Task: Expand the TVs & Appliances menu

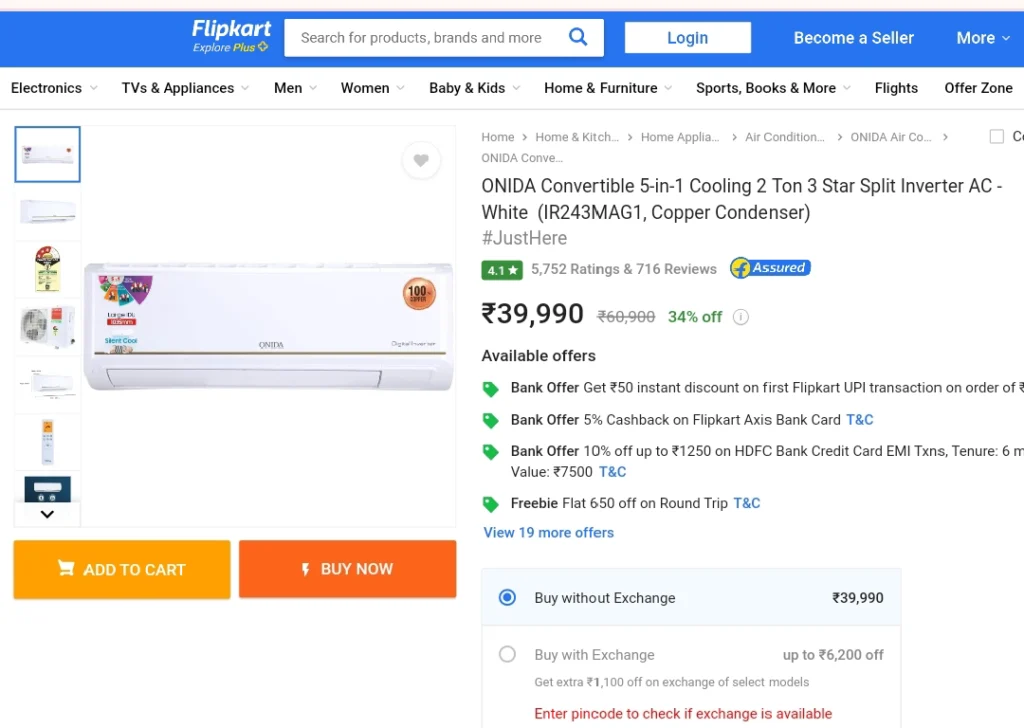Action: click(x=185, y=88)
